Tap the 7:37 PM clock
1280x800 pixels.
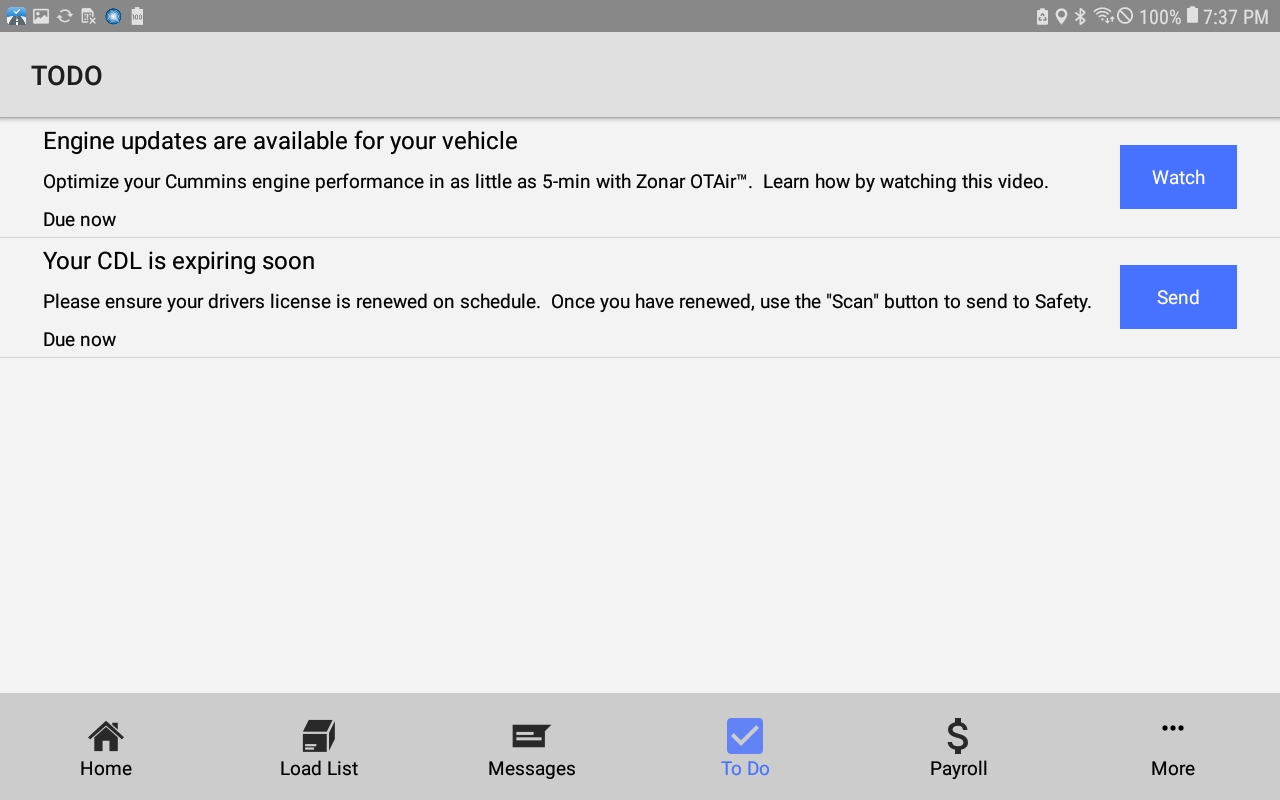coord(1236,17)
